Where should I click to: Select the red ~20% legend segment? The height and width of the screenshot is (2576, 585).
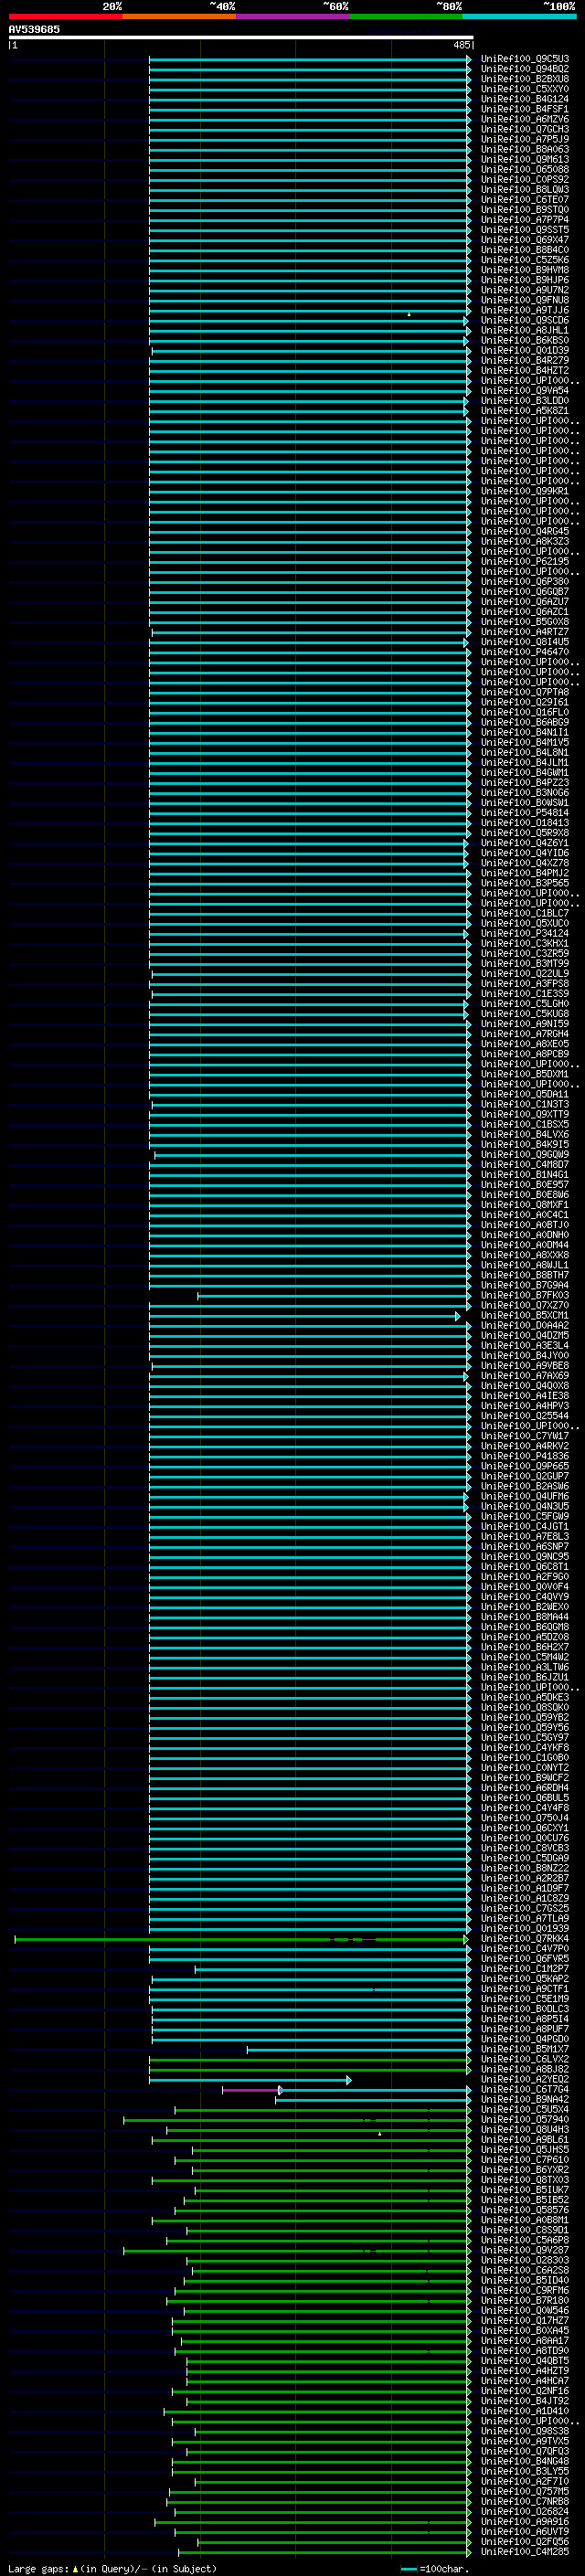tap(65, 16)
